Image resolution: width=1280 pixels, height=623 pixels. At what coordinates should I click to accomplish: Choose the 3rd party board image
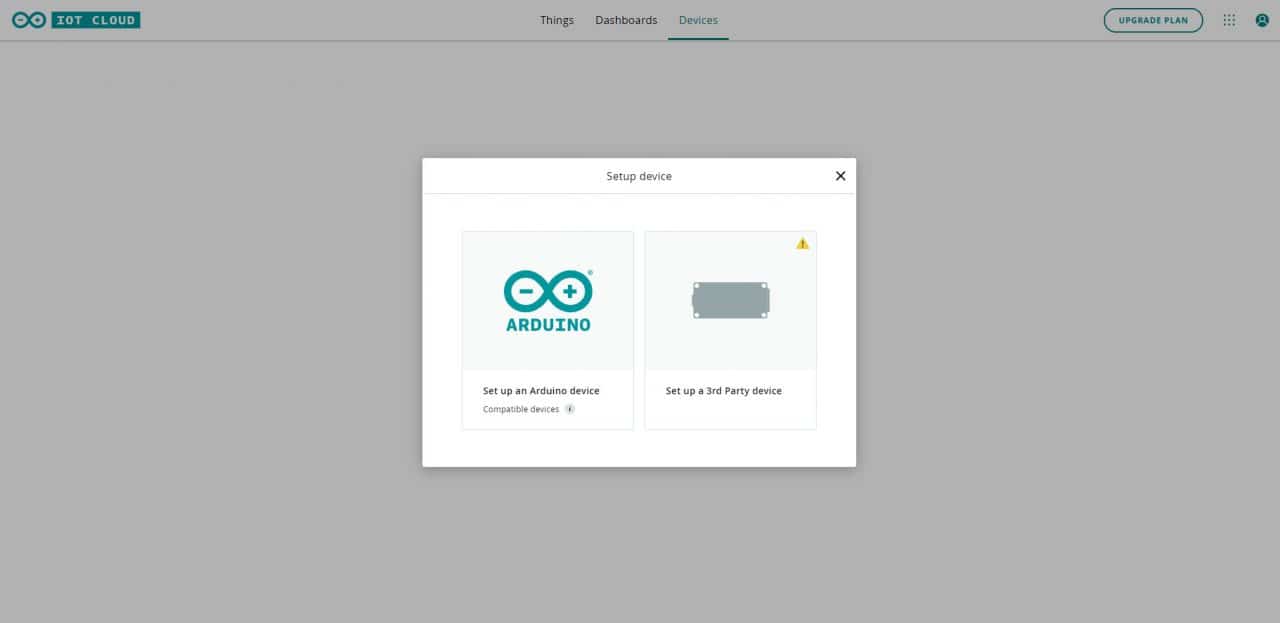(x=731, y=301)
